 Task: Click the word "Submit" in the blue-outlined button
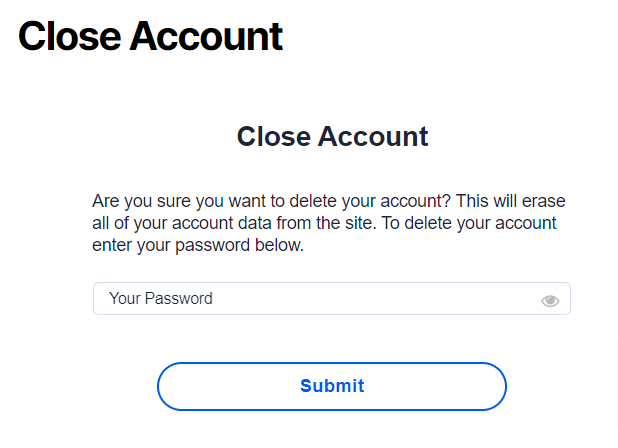332,386
